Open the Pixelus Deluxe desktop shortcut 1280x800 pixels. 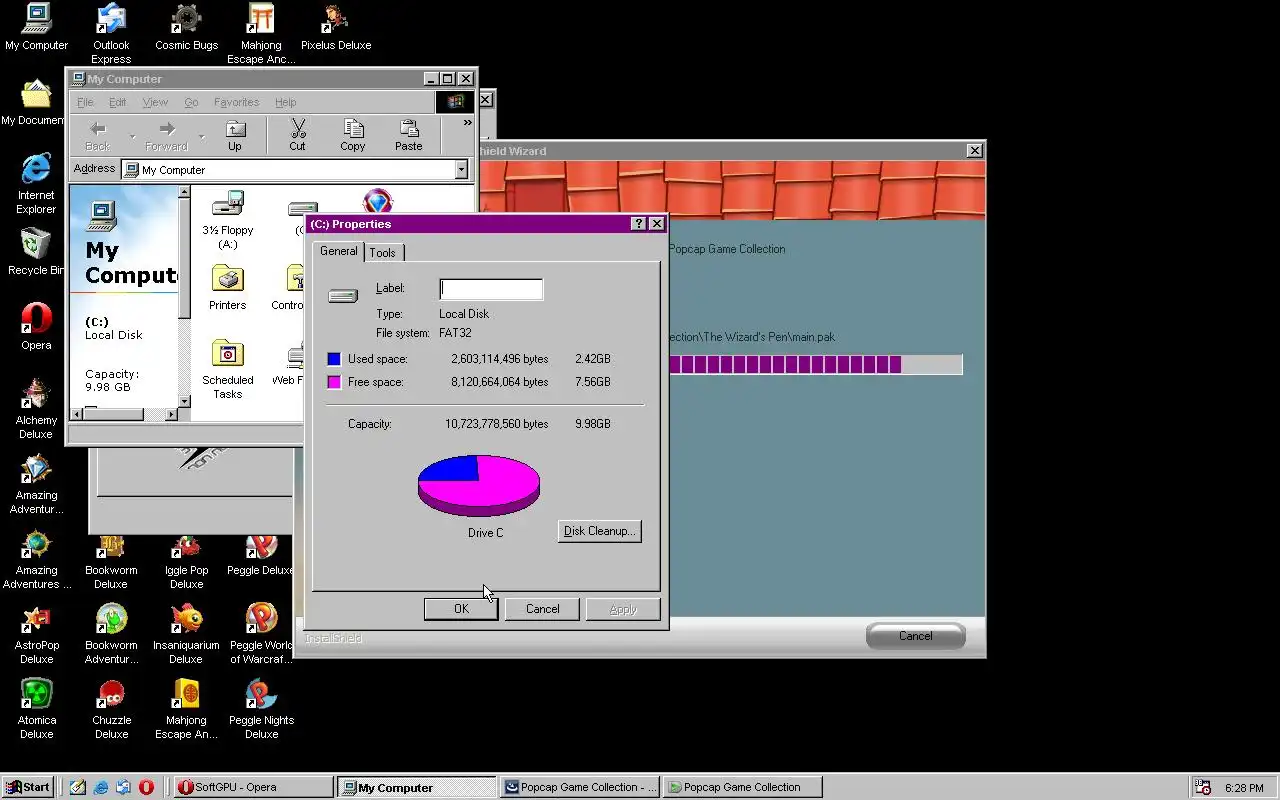(336, 27)
